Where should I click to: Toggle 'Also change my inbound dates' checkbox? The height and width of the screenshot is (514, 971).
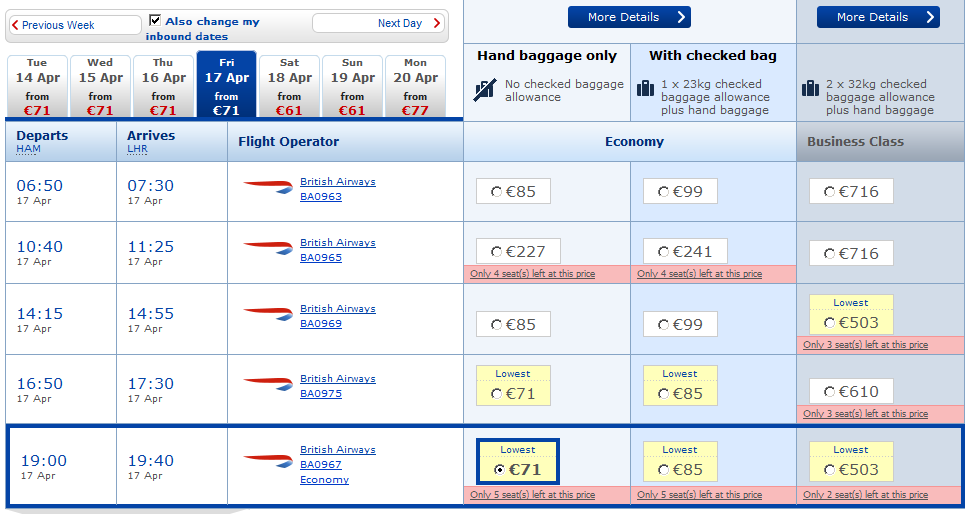point(155,20)
